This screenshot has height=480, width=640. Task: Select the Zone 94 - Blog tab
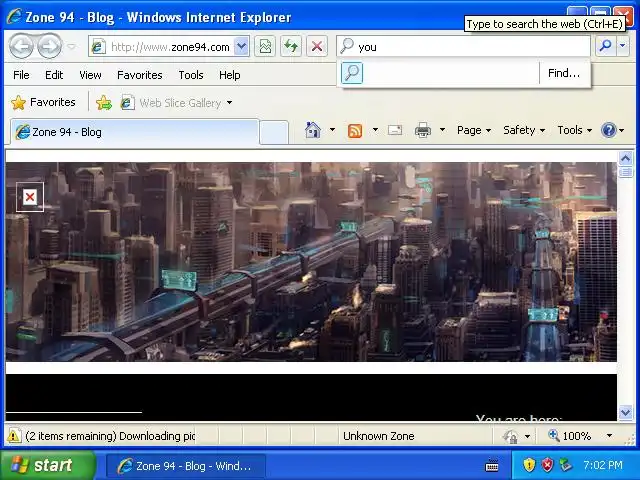pos(135,132)
